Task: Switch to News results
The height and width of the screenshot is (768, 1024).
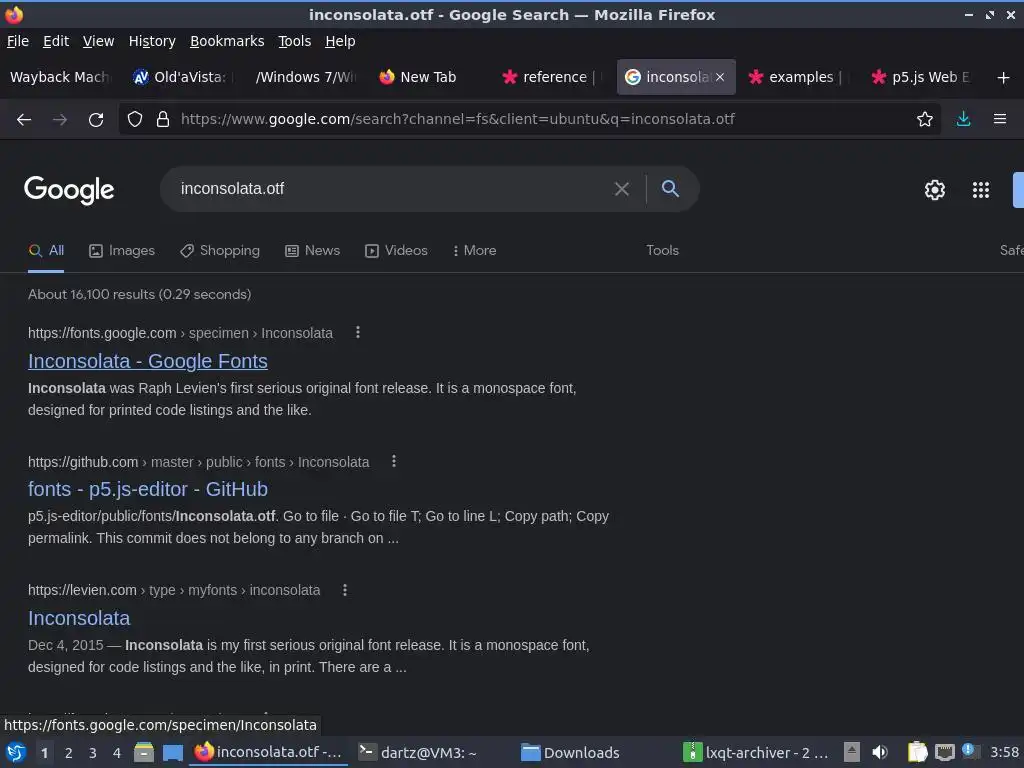Action: click(x=313, y=251)
